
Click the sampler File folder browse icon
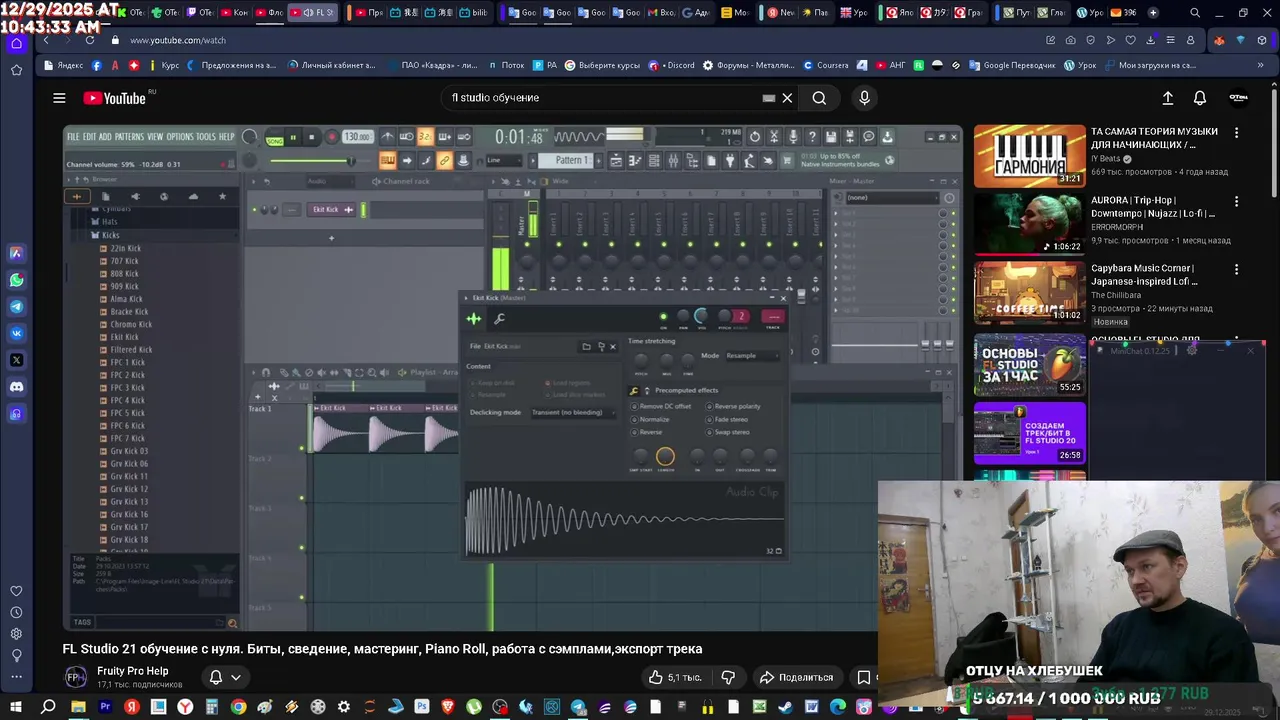586,347
